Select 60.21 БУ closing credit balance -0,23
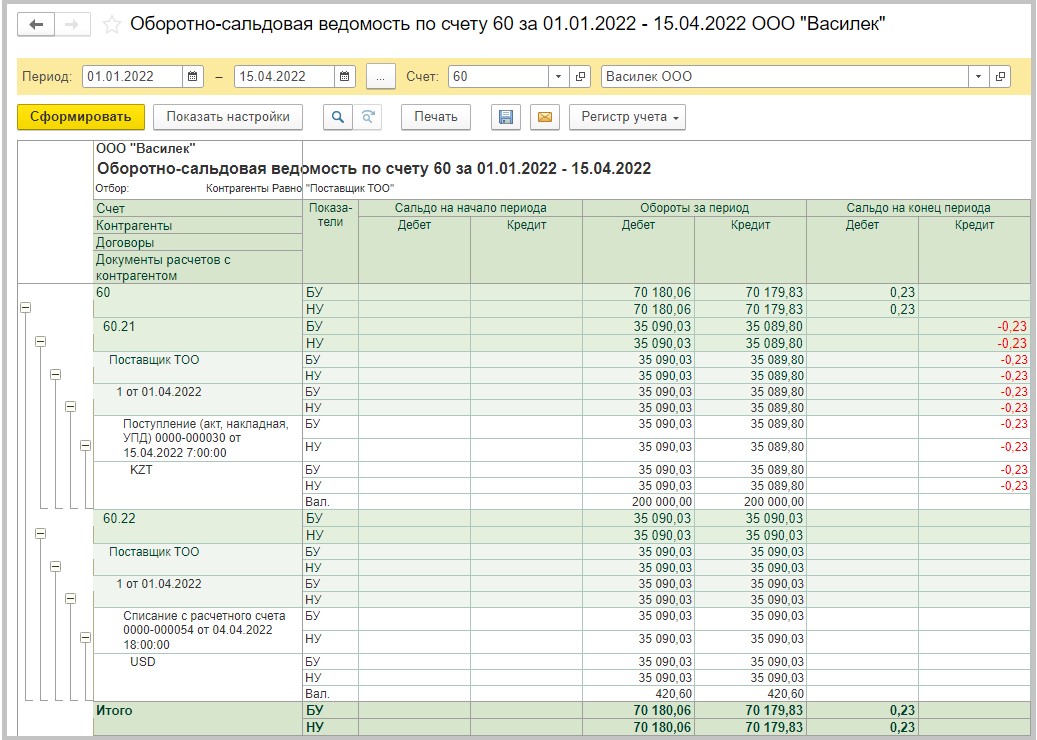 coord(974,327)
